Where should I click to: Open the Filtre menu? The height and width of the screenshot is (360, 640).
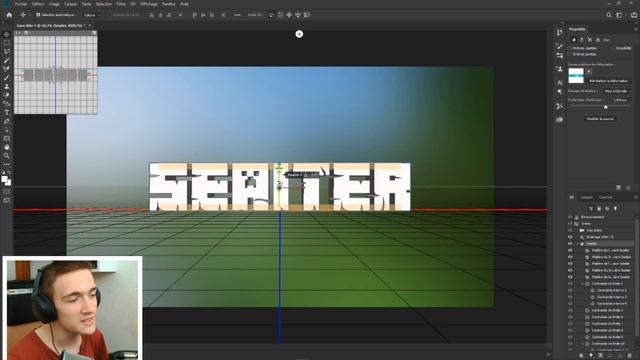click(x=121, y=4)
